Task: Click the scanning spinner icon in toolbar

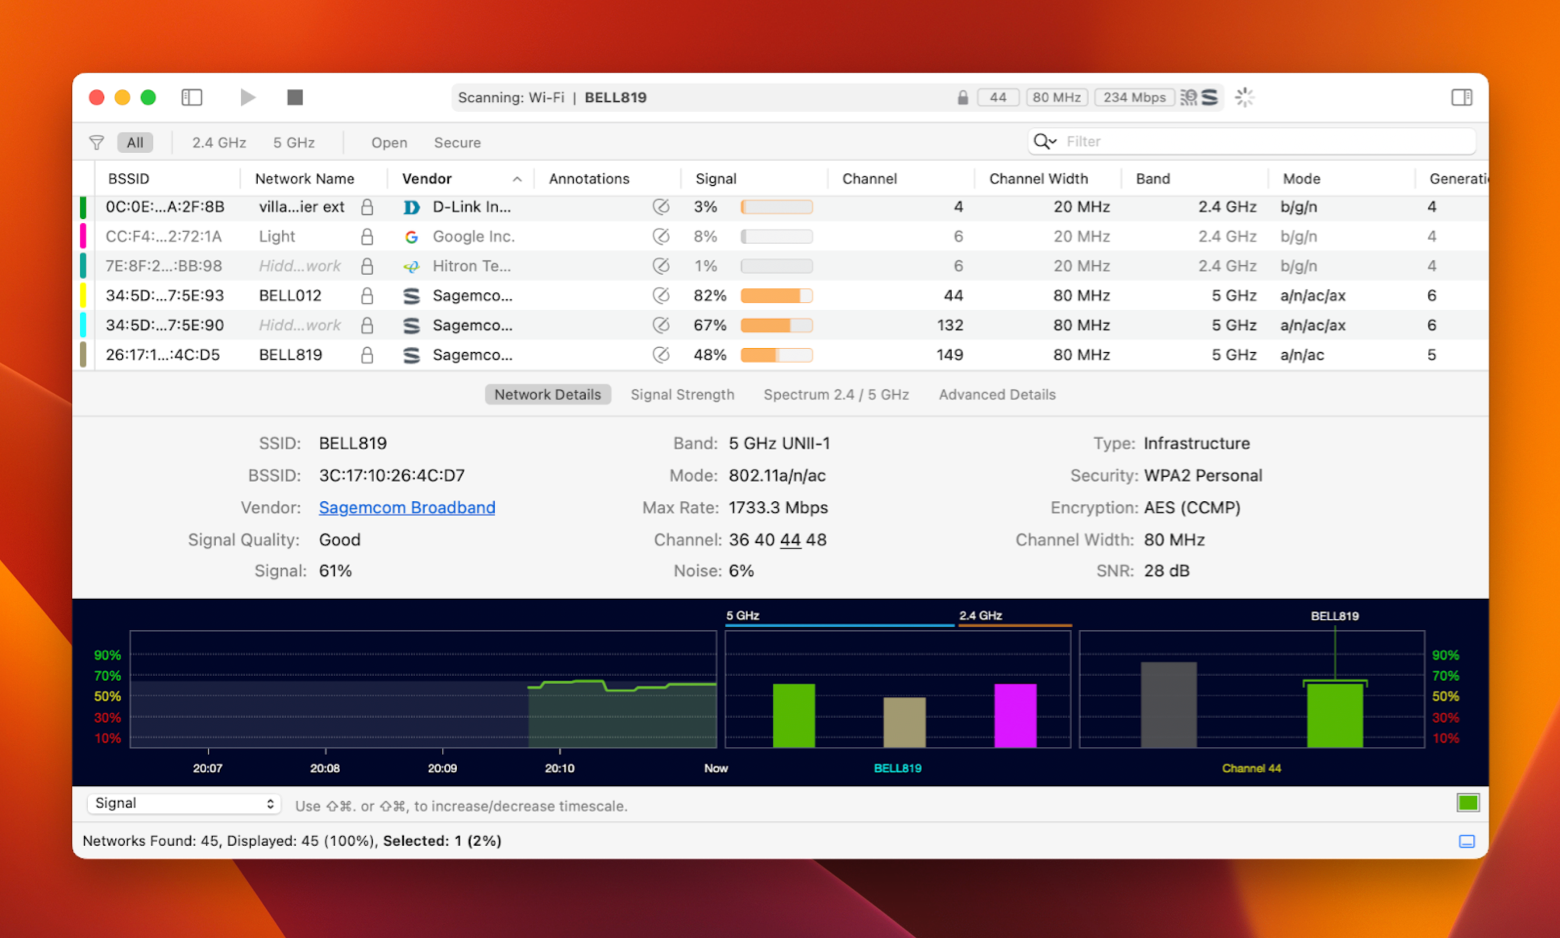Action: 1244,97
